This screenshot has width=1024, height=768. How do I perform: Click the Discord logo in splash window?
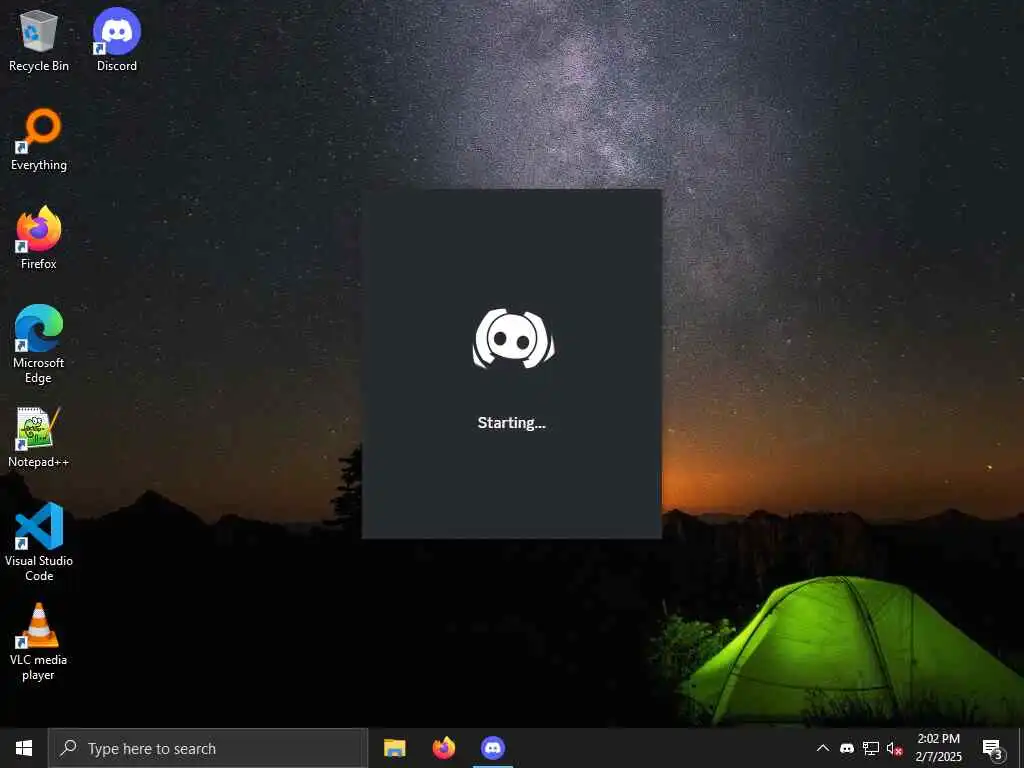pos(513,338)
